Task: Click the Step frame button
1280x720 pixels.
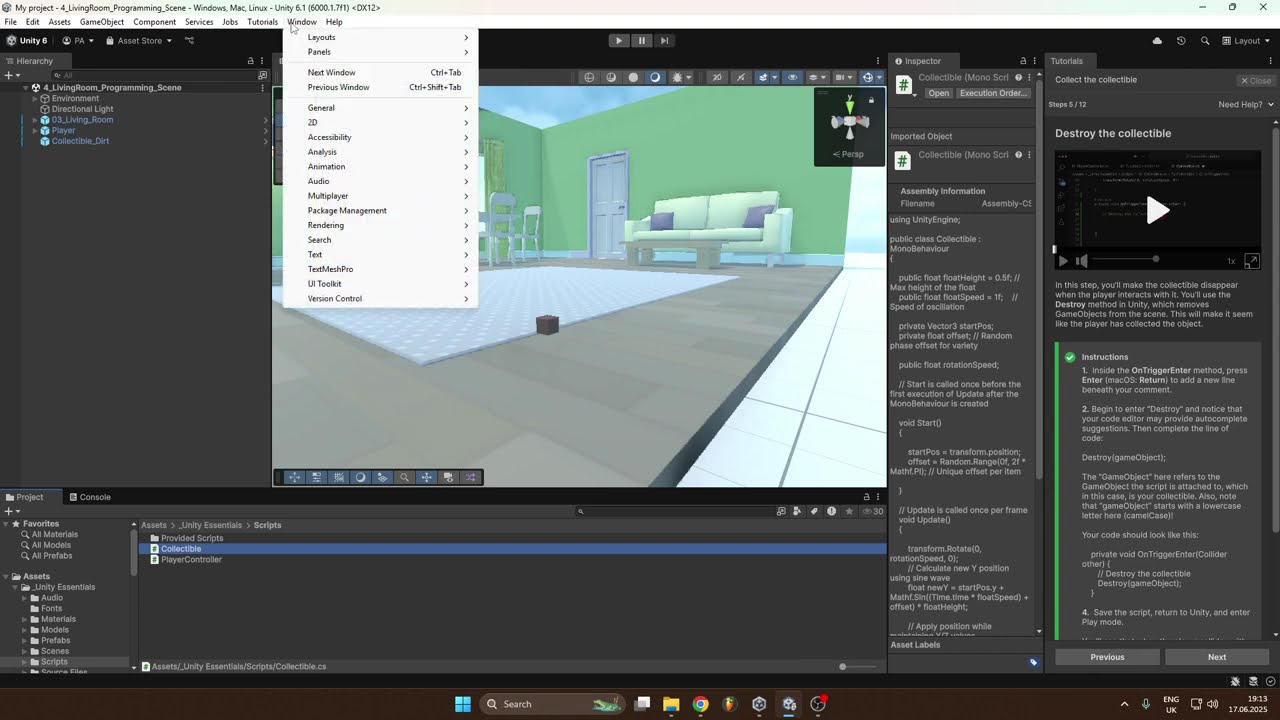Action: click(x=664, y=41)
